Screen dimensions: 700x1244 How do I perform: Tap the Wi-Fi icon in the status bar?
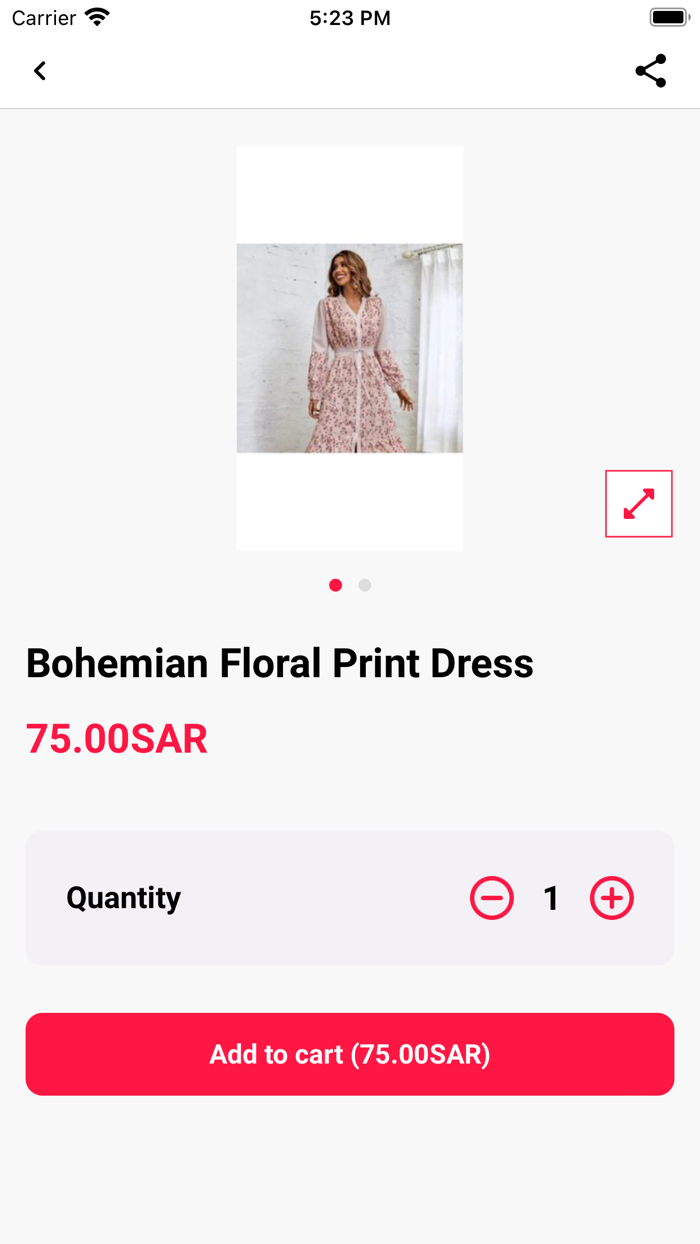click(95, 15)
